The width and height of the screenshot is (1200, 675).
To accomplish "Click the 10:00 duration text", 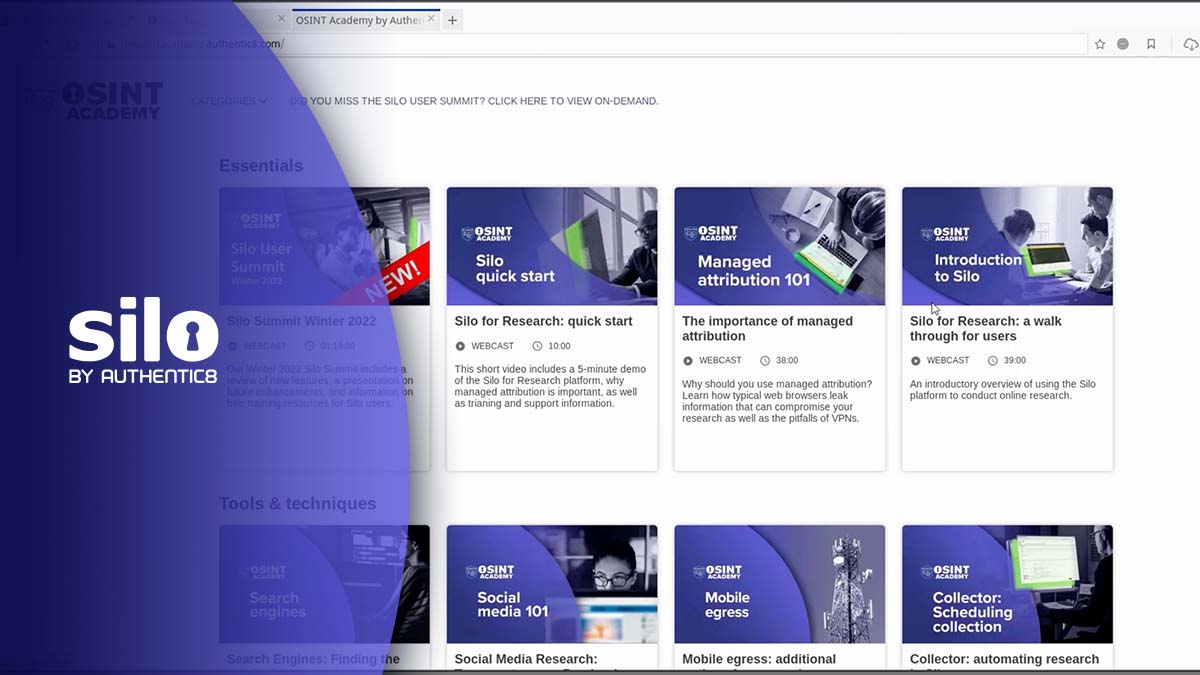I will click(559, 346).
